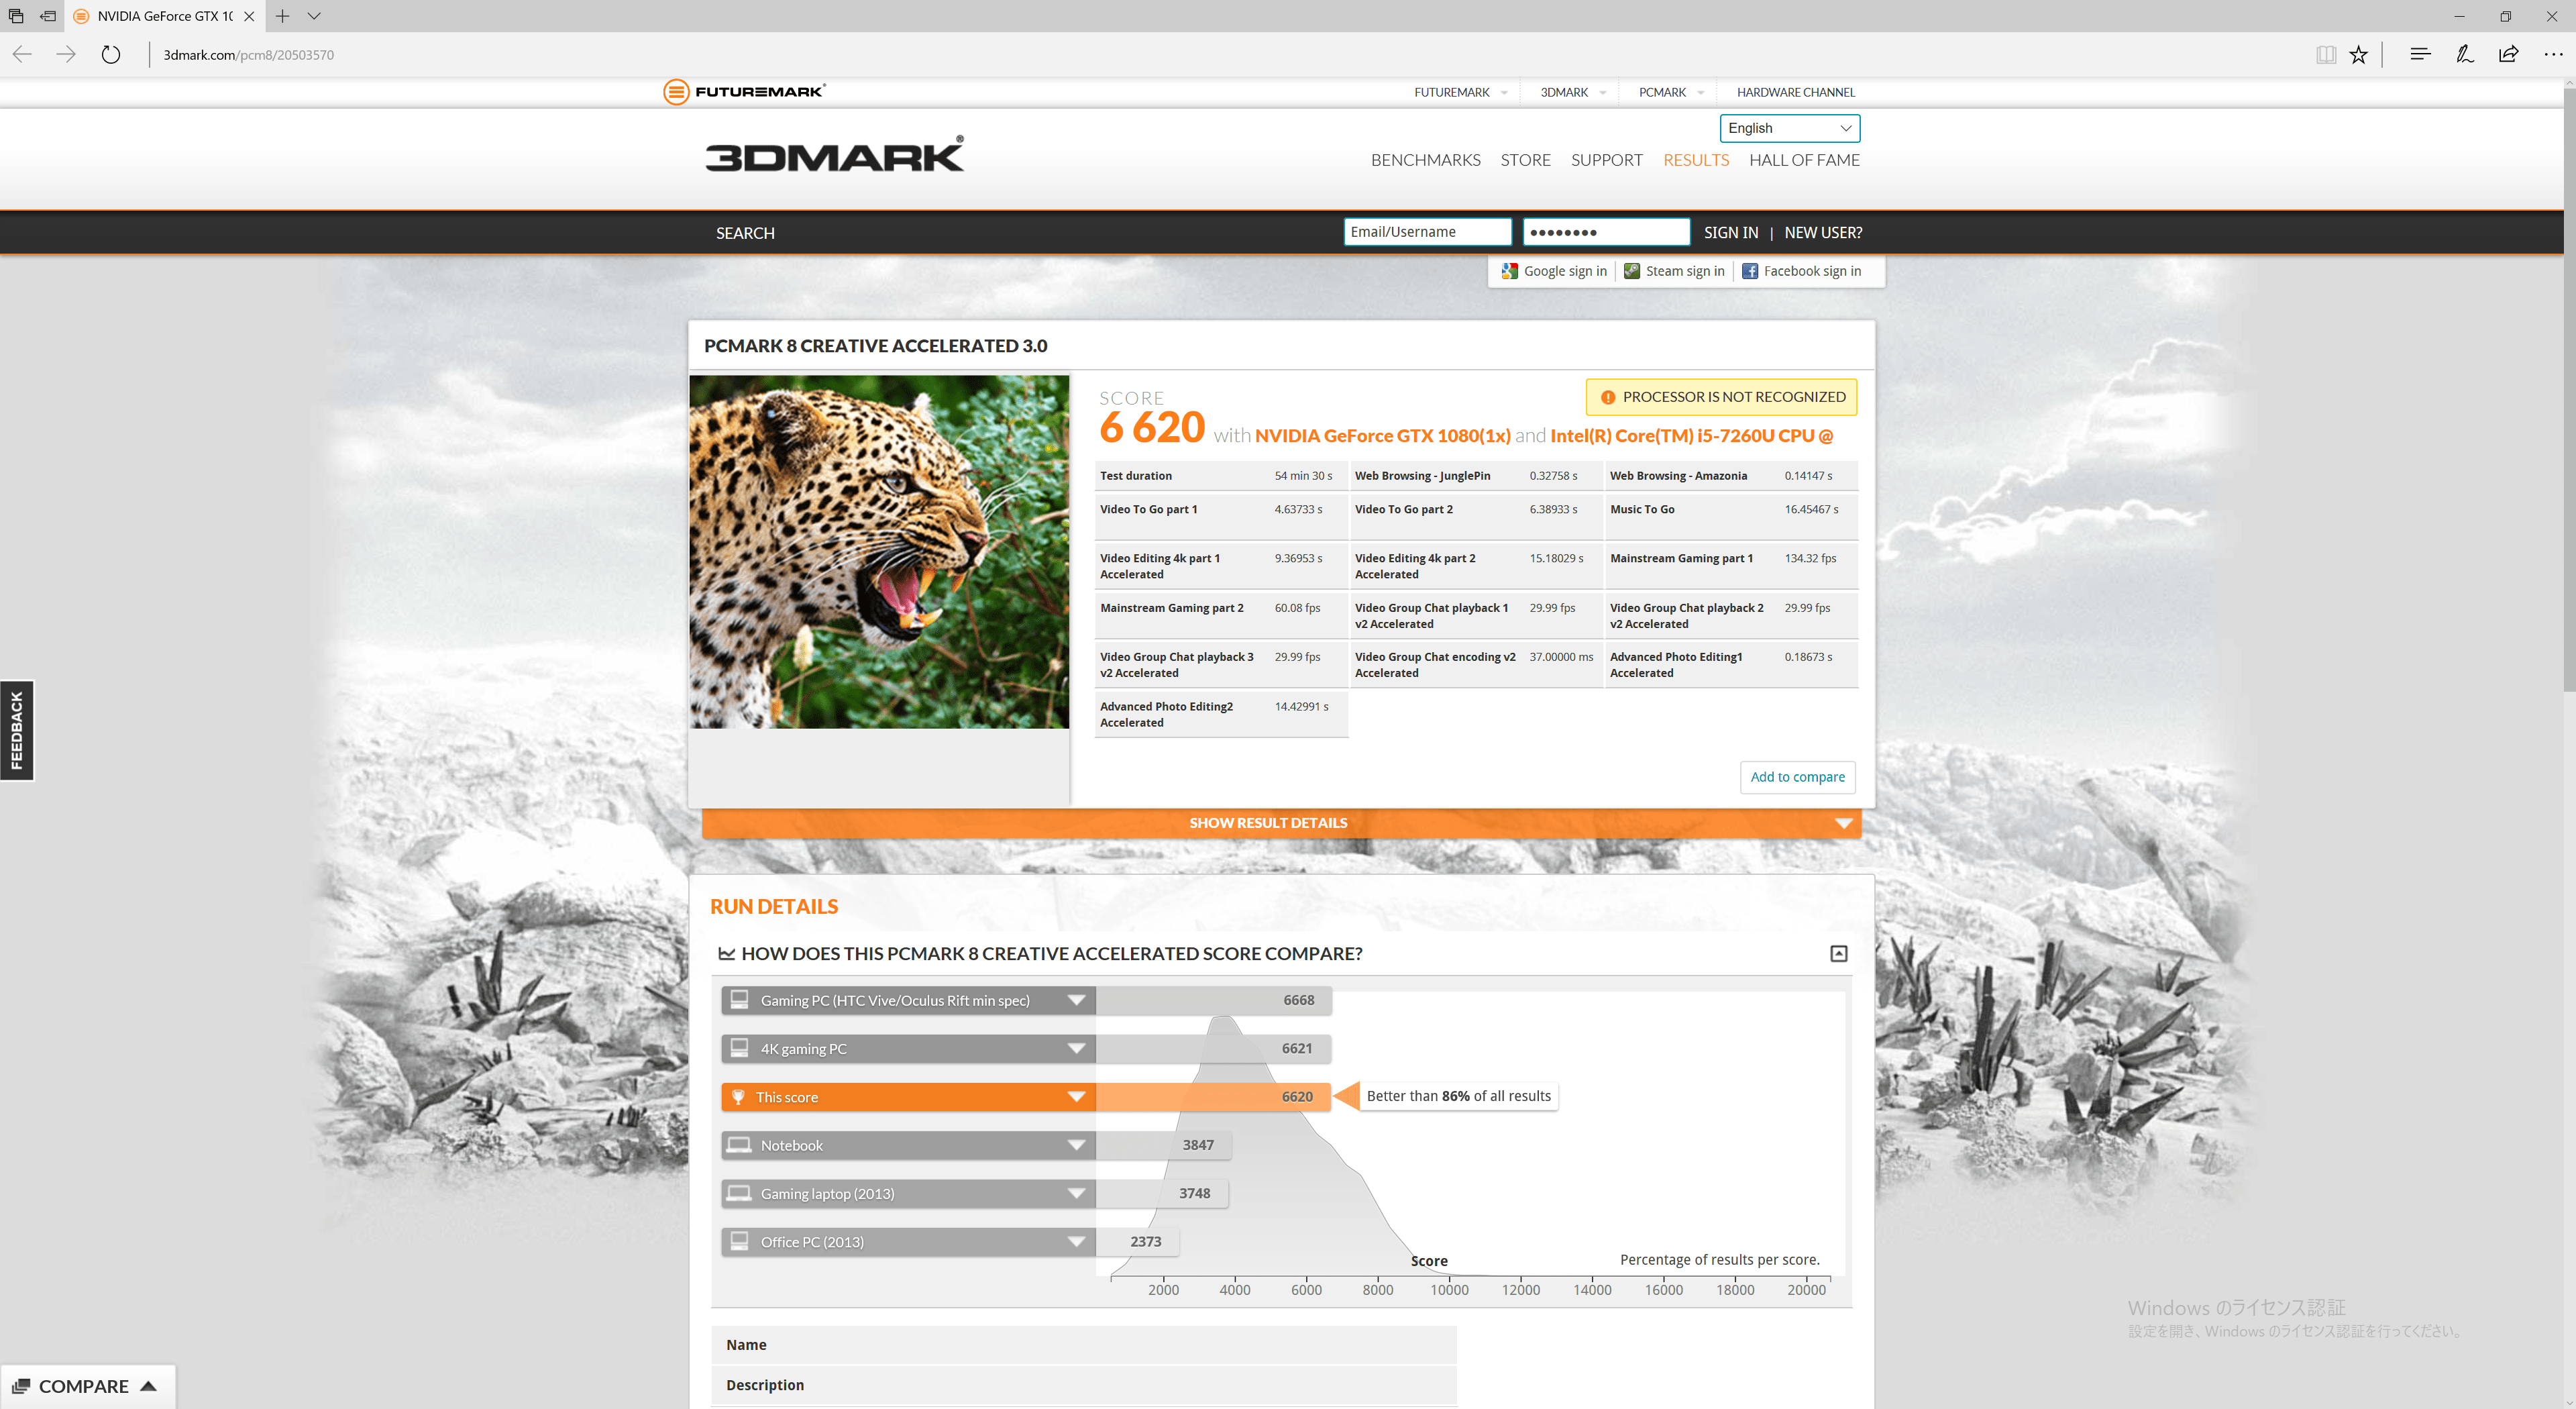The height and width of the screenshot is (1409, 2576).
Task: Open BENCHMARKS menu
Action: pos(1425,160)
